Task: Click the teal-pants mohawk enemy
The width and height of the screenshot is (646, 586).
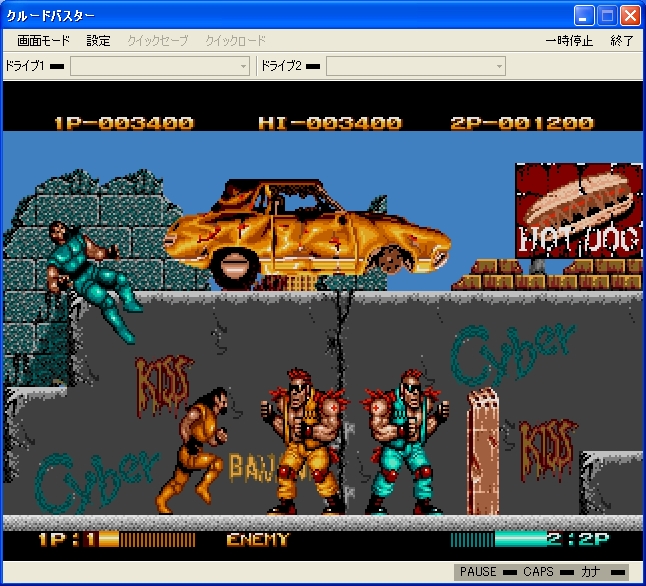Action: [x=404, y=442]
